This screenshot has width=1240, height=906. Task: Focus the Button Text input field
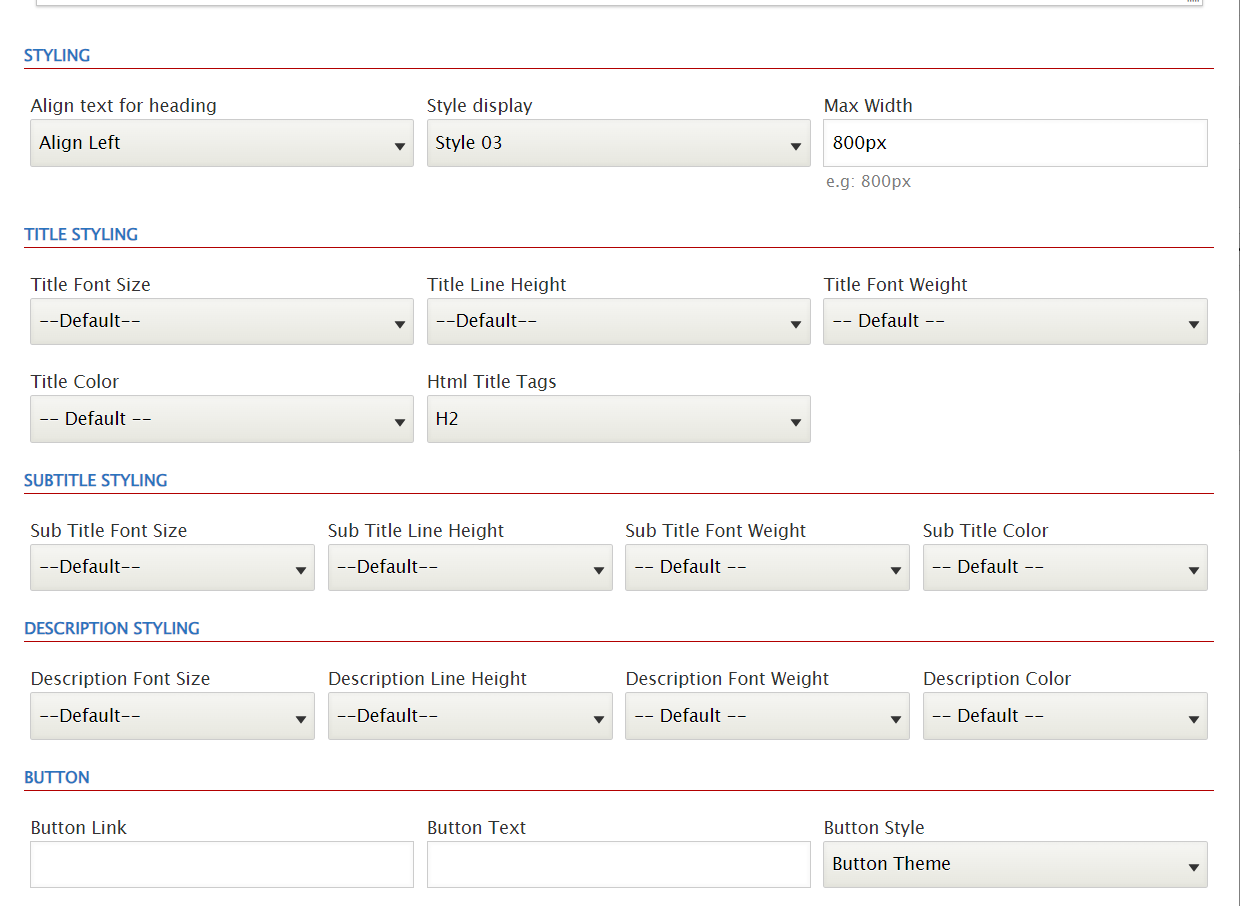(618, 864)
